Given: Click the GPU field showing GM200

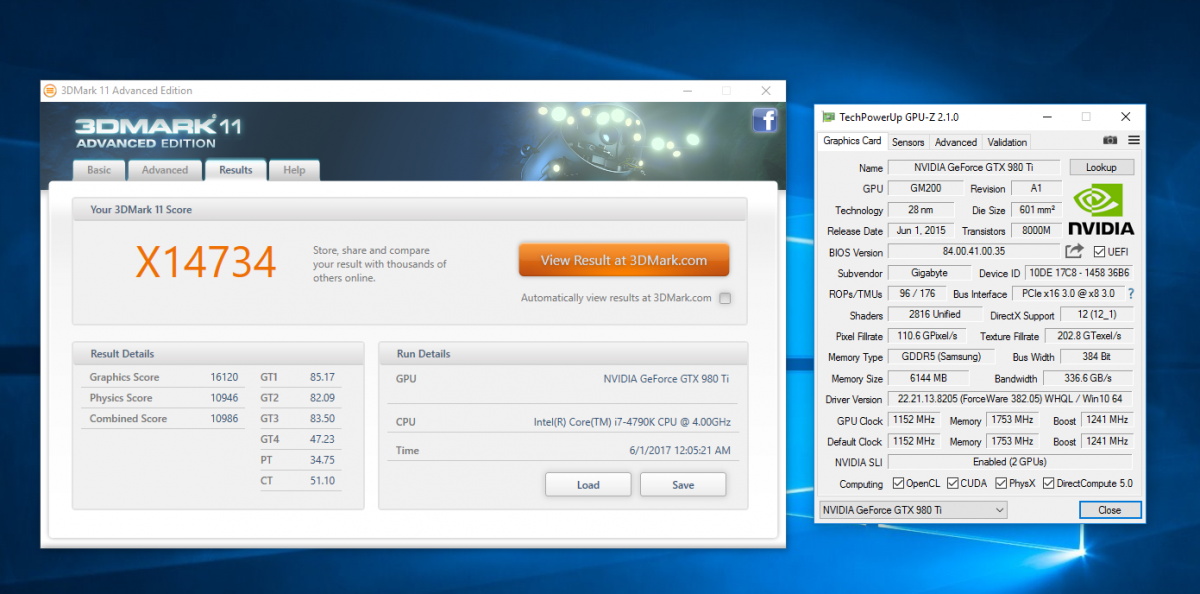Looking at the screenshot, I should [x=924, y=188].
